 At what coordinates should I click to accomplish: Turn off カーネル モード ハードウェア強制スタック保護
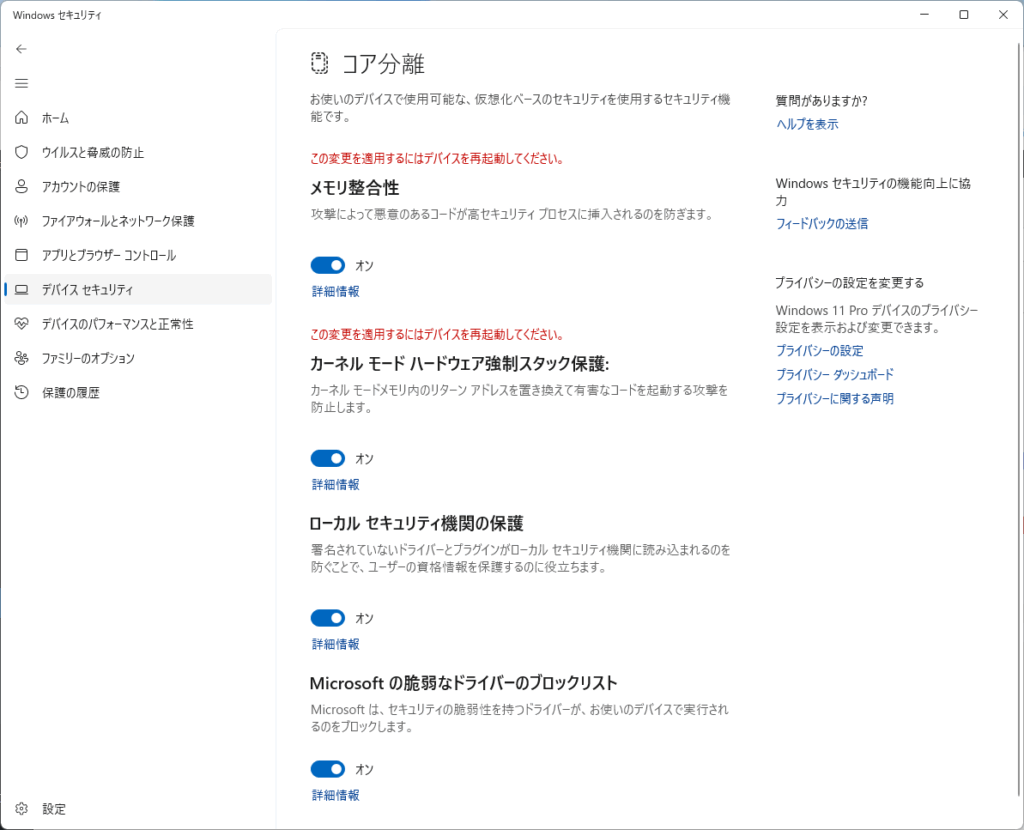pos(327,458)
